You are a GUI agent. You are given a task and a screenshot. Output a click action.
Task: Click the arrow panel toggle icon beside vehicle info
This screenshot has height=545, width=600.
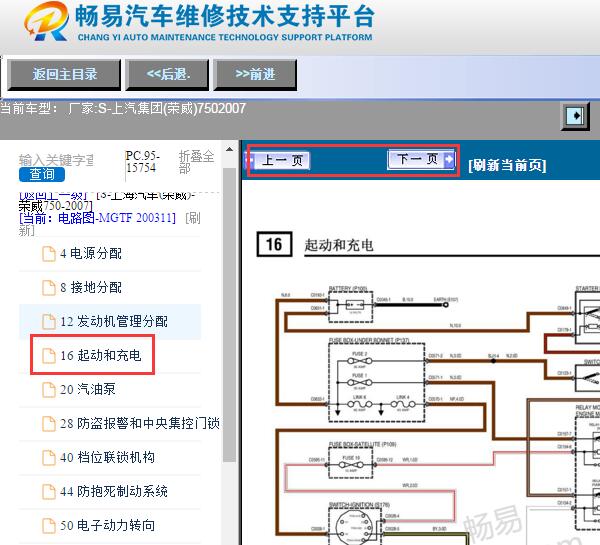pos(575,116)
